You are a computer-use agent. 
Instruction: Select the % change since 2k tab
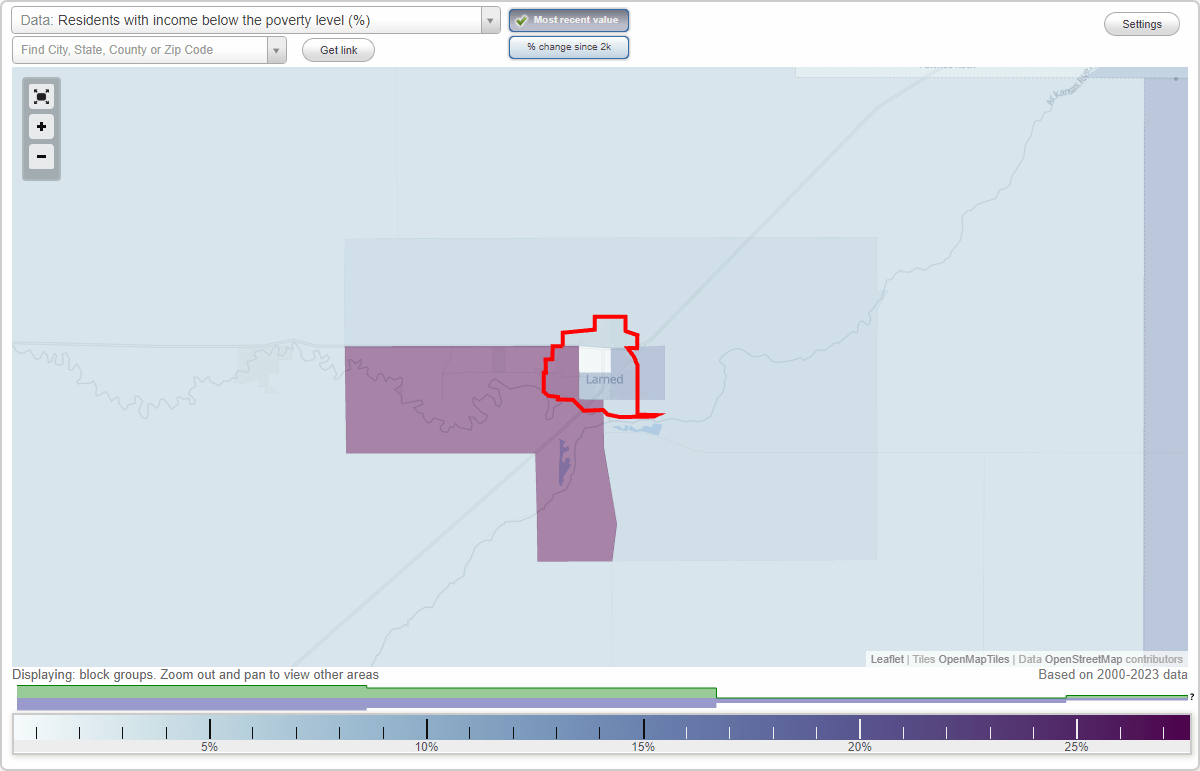[569, 46]
